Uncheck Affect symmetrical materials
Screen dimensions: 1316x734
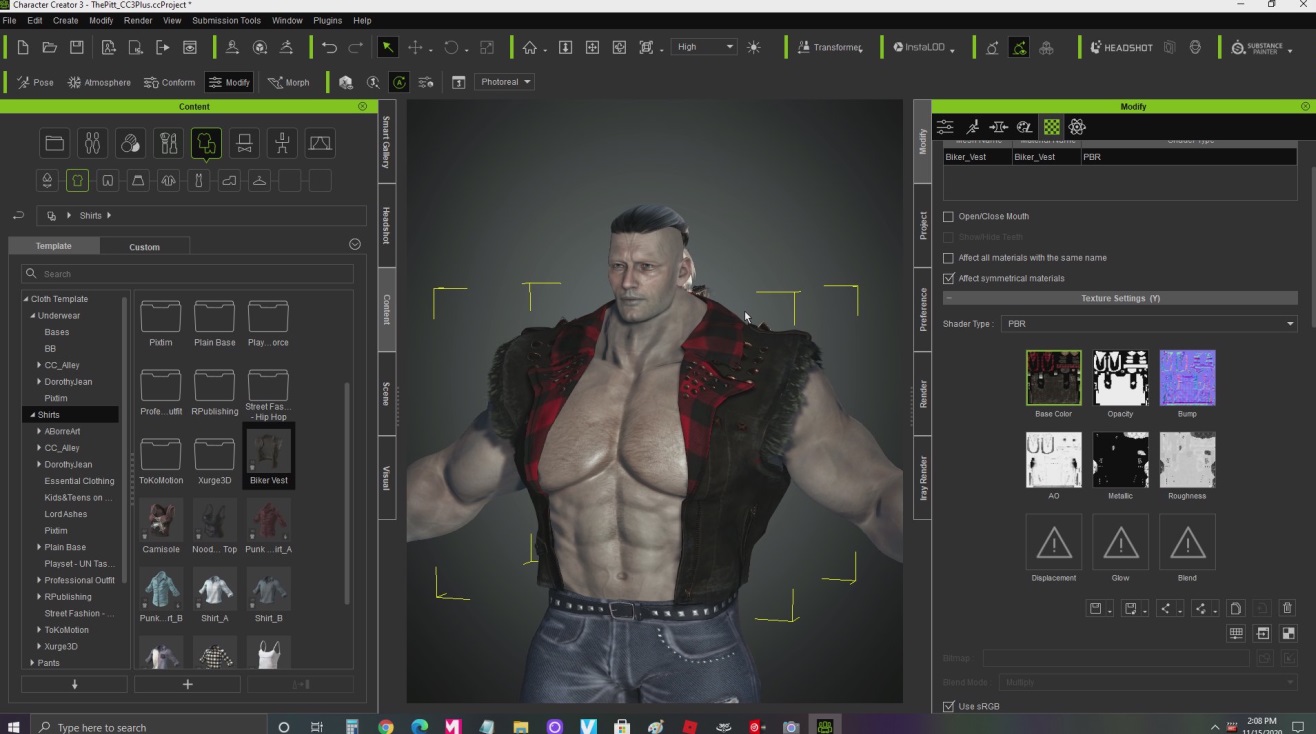(949, 278)
